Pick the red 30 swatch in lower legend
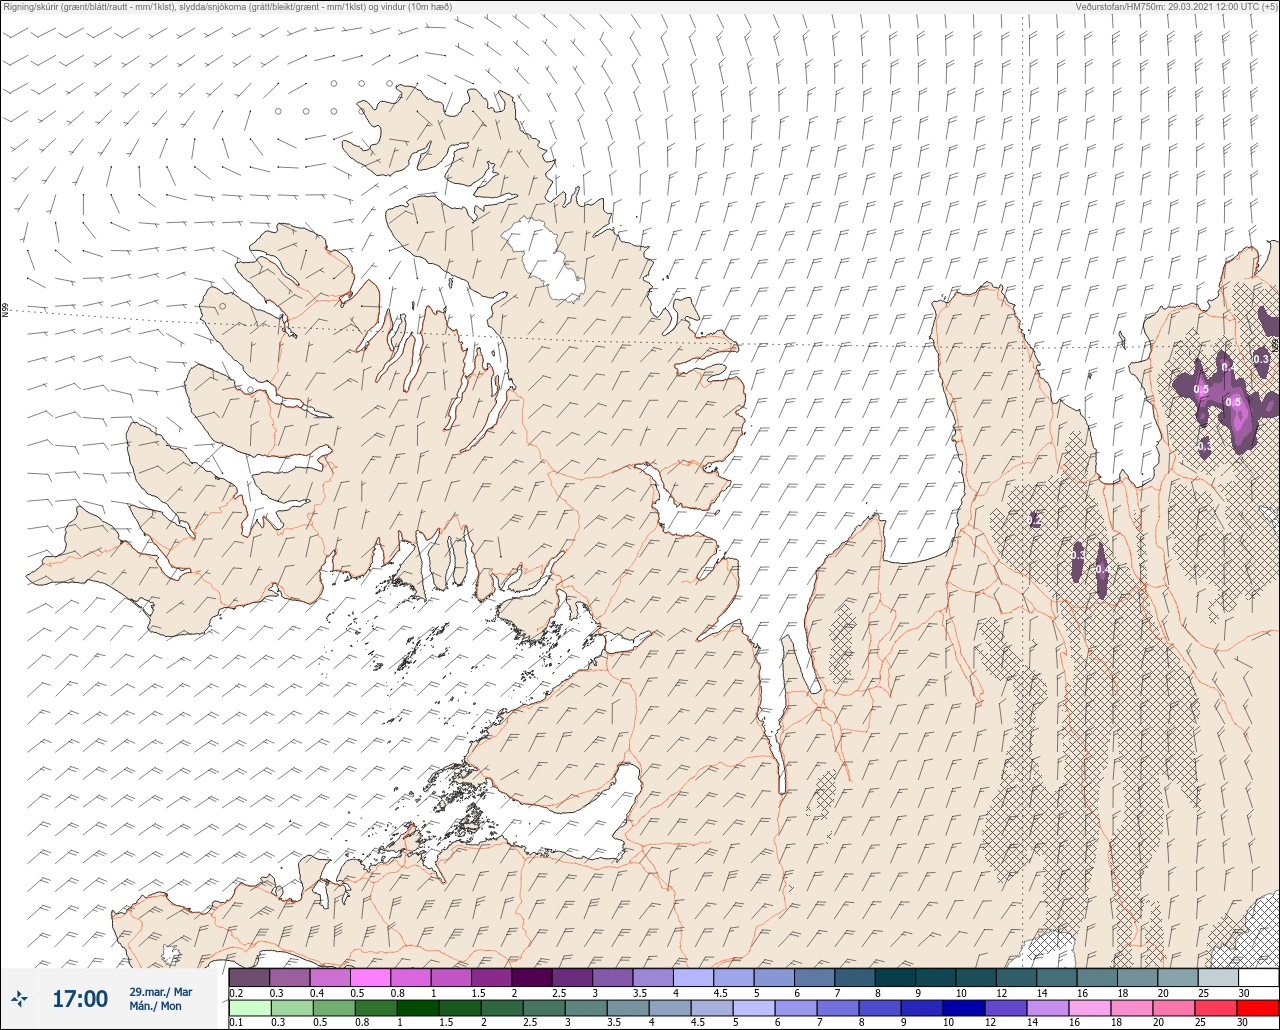The height and width of the screenshot is (1030, 1280). pyautogui.click(x=1258, y=1007)
